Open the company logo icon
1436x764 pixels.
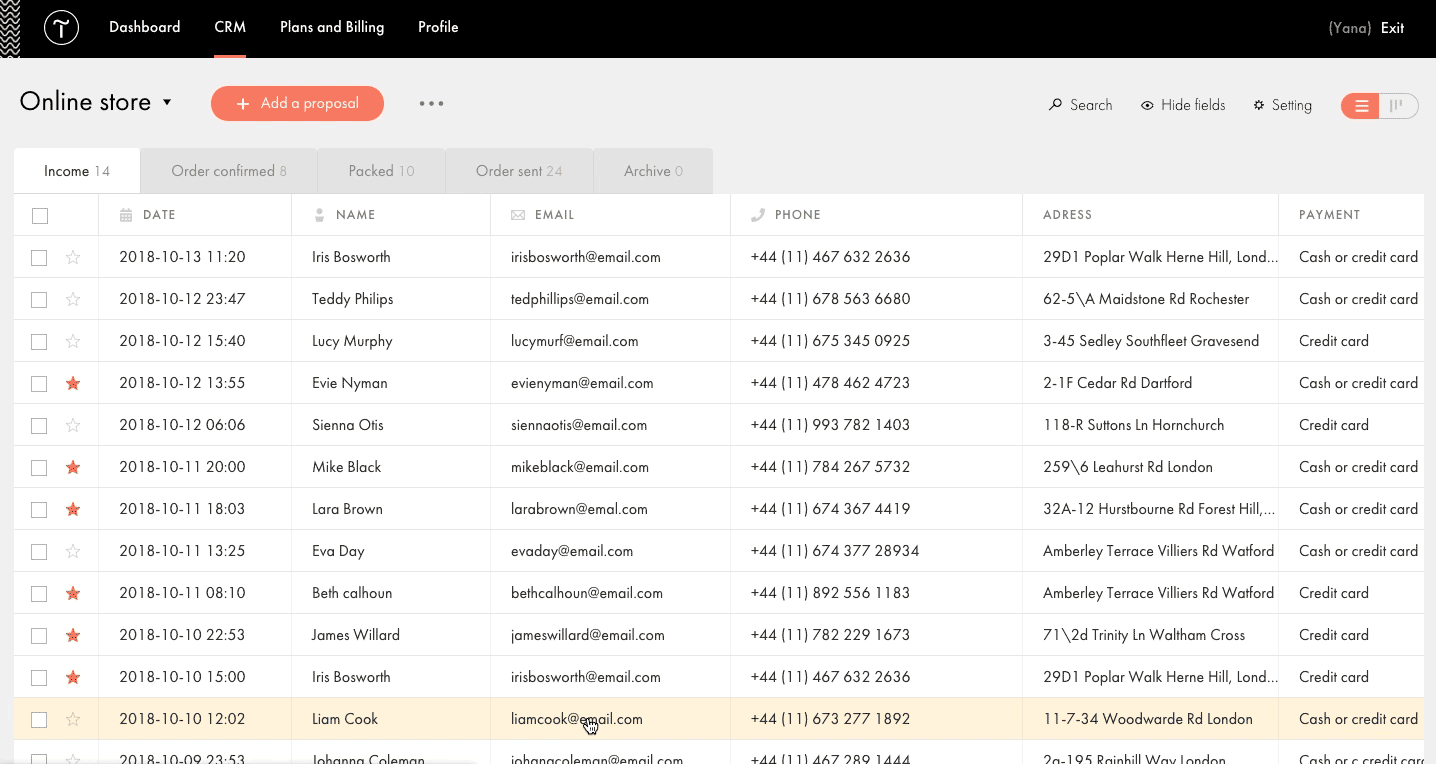(61, 28)
